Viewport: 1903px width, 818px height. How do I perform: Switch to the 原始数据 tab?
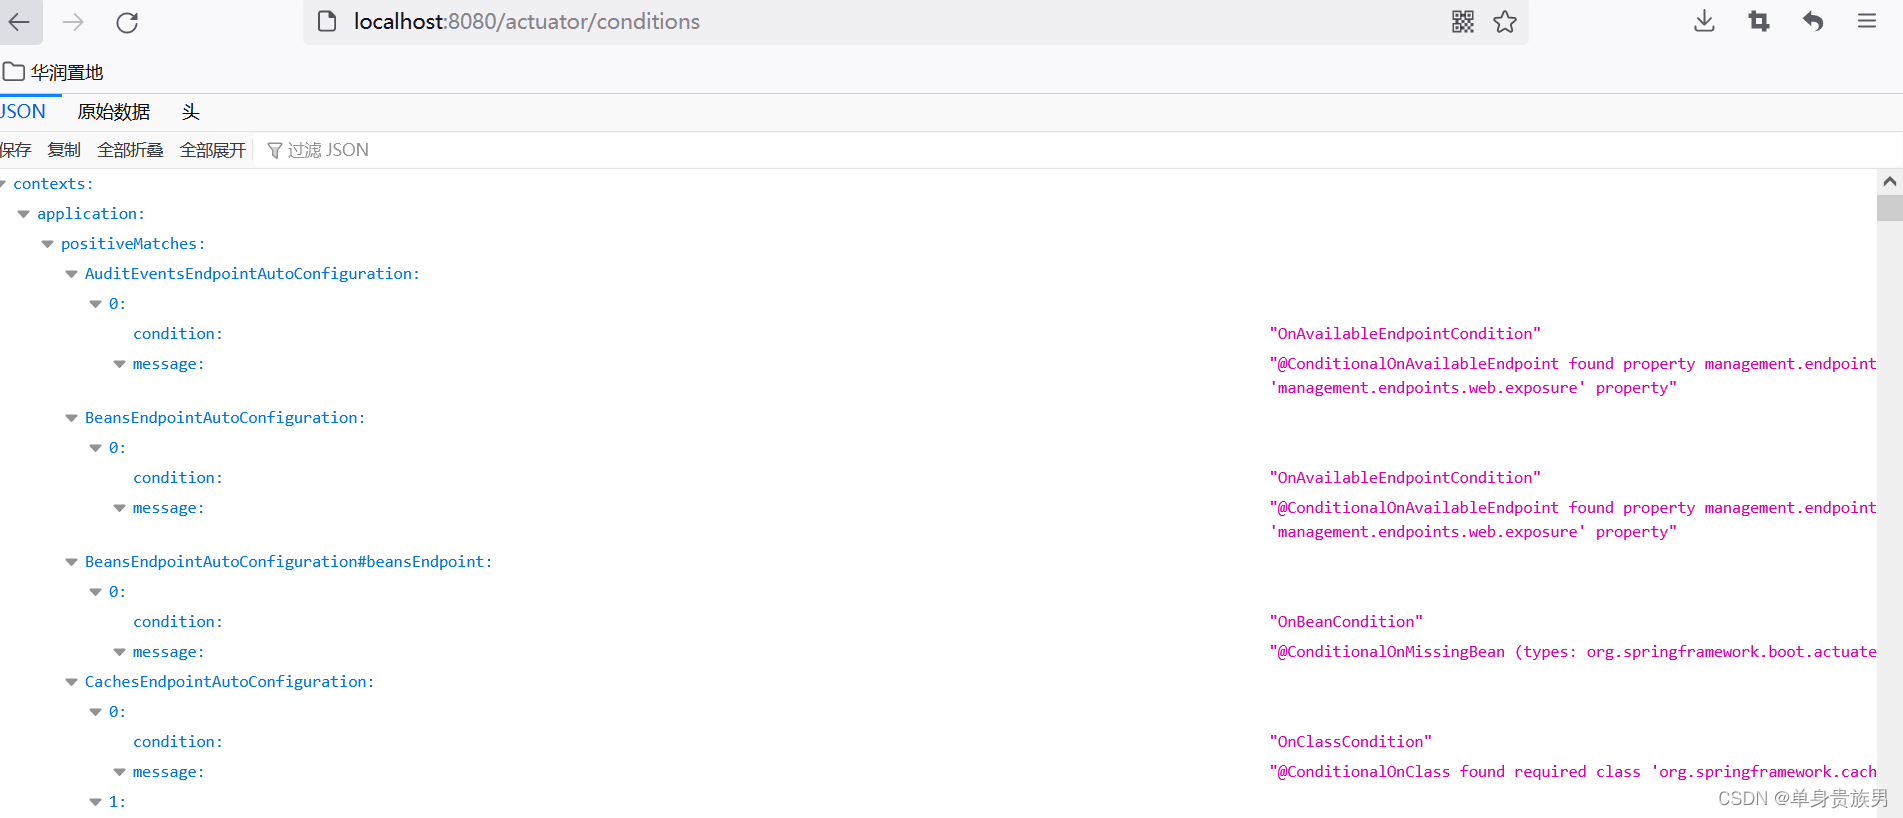point(114,112)
